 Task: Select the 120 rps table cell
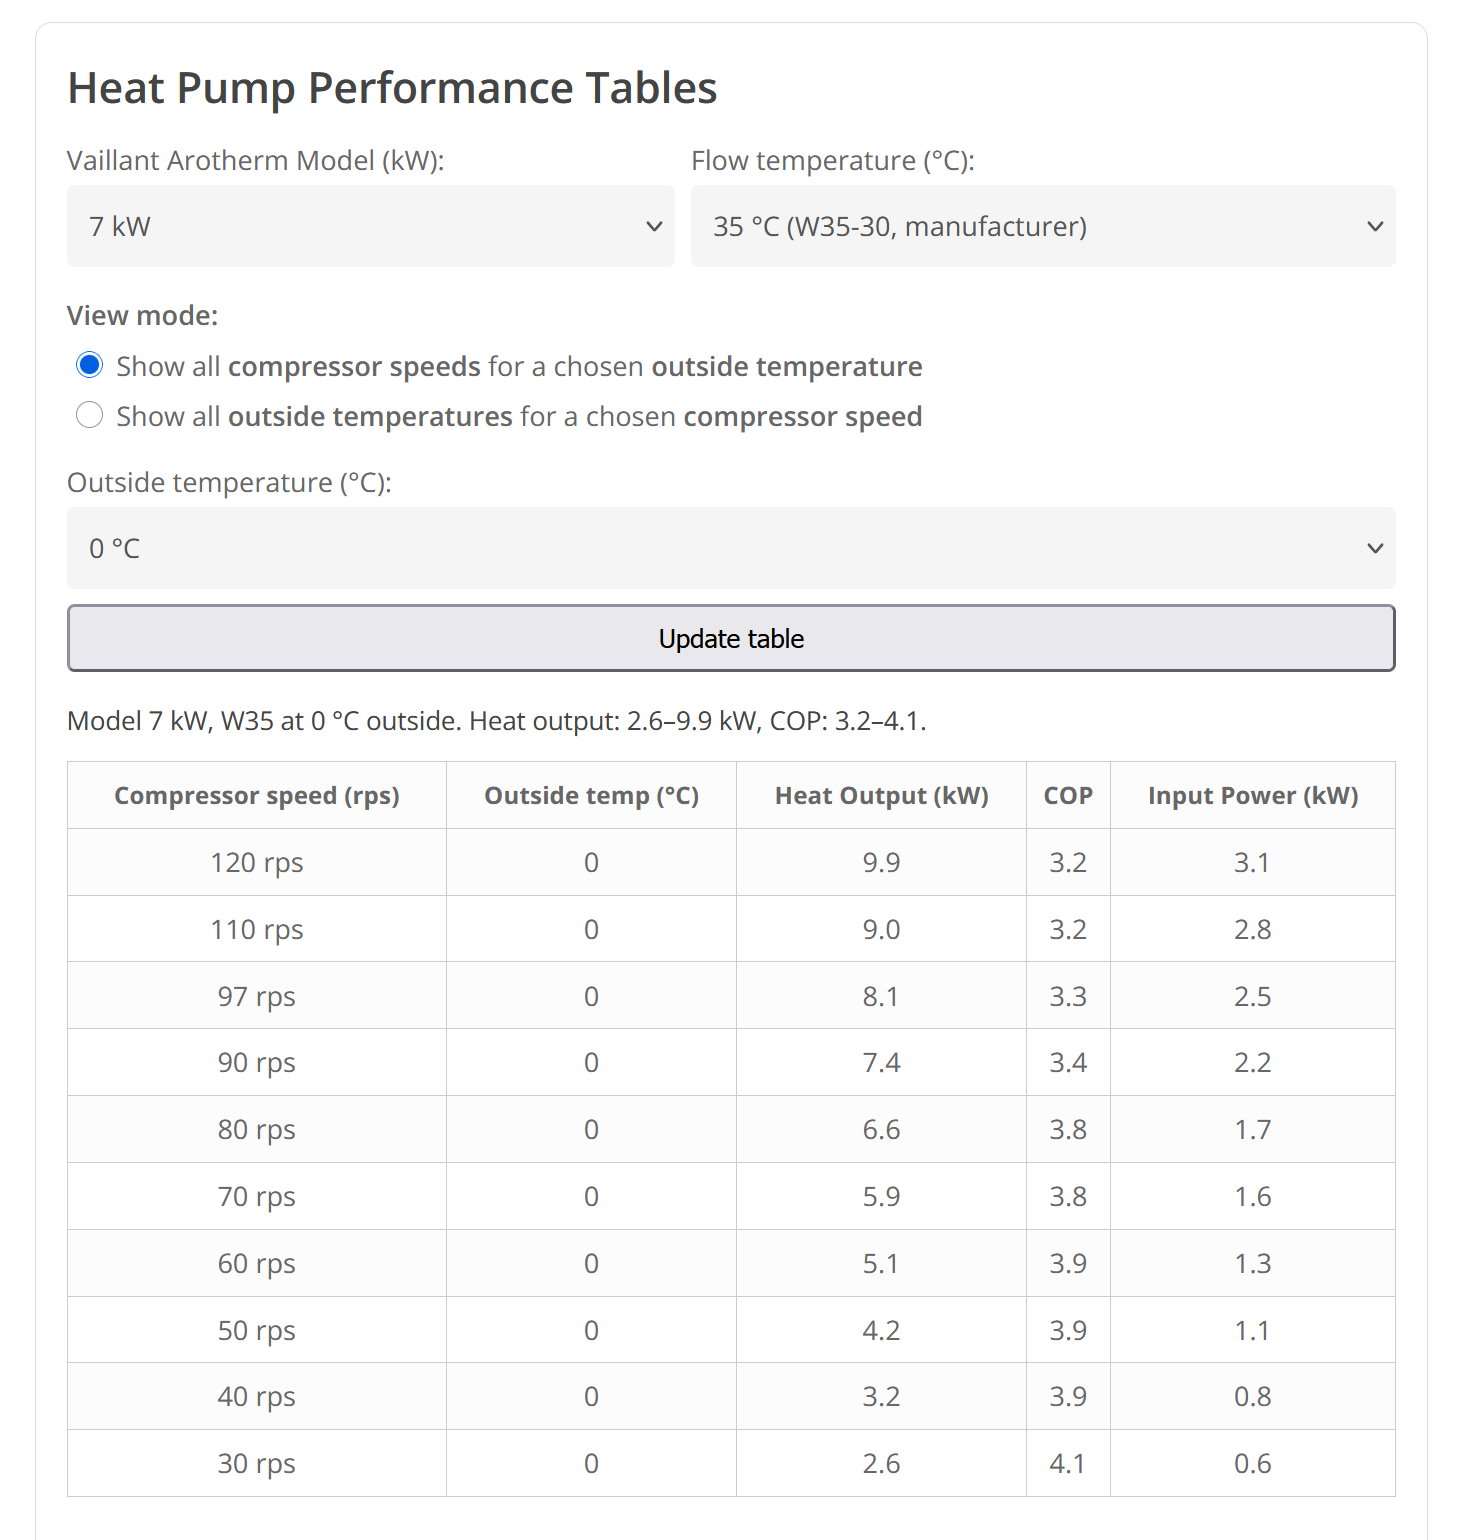[256, 863]
